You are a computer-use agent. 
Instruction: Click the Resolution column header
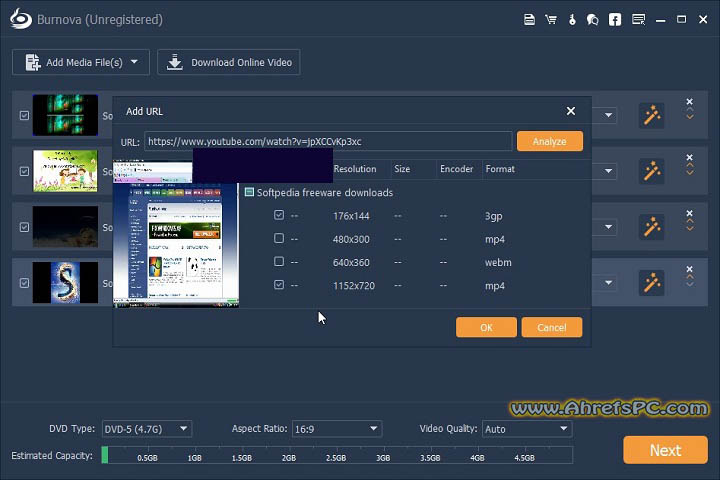pos(355,169)
